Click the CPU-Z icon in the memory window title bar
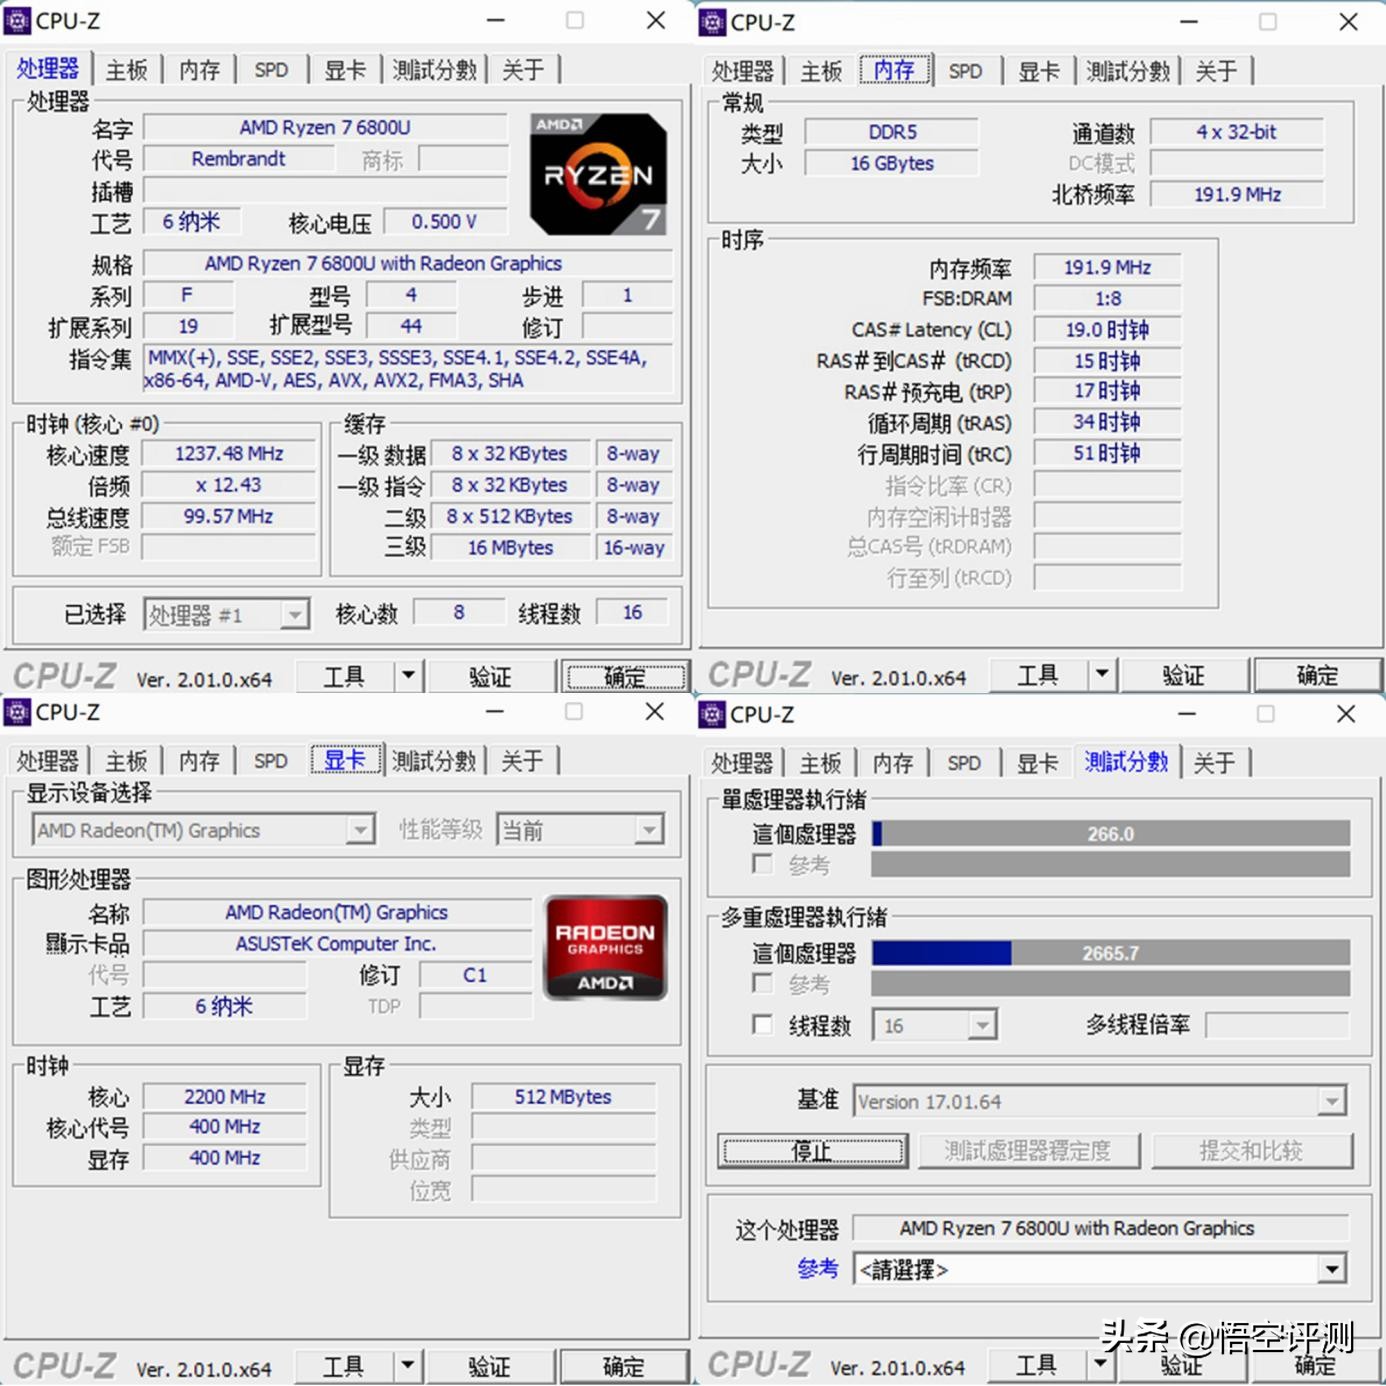Screen dimensions: 1386x1386 (710, 21)
